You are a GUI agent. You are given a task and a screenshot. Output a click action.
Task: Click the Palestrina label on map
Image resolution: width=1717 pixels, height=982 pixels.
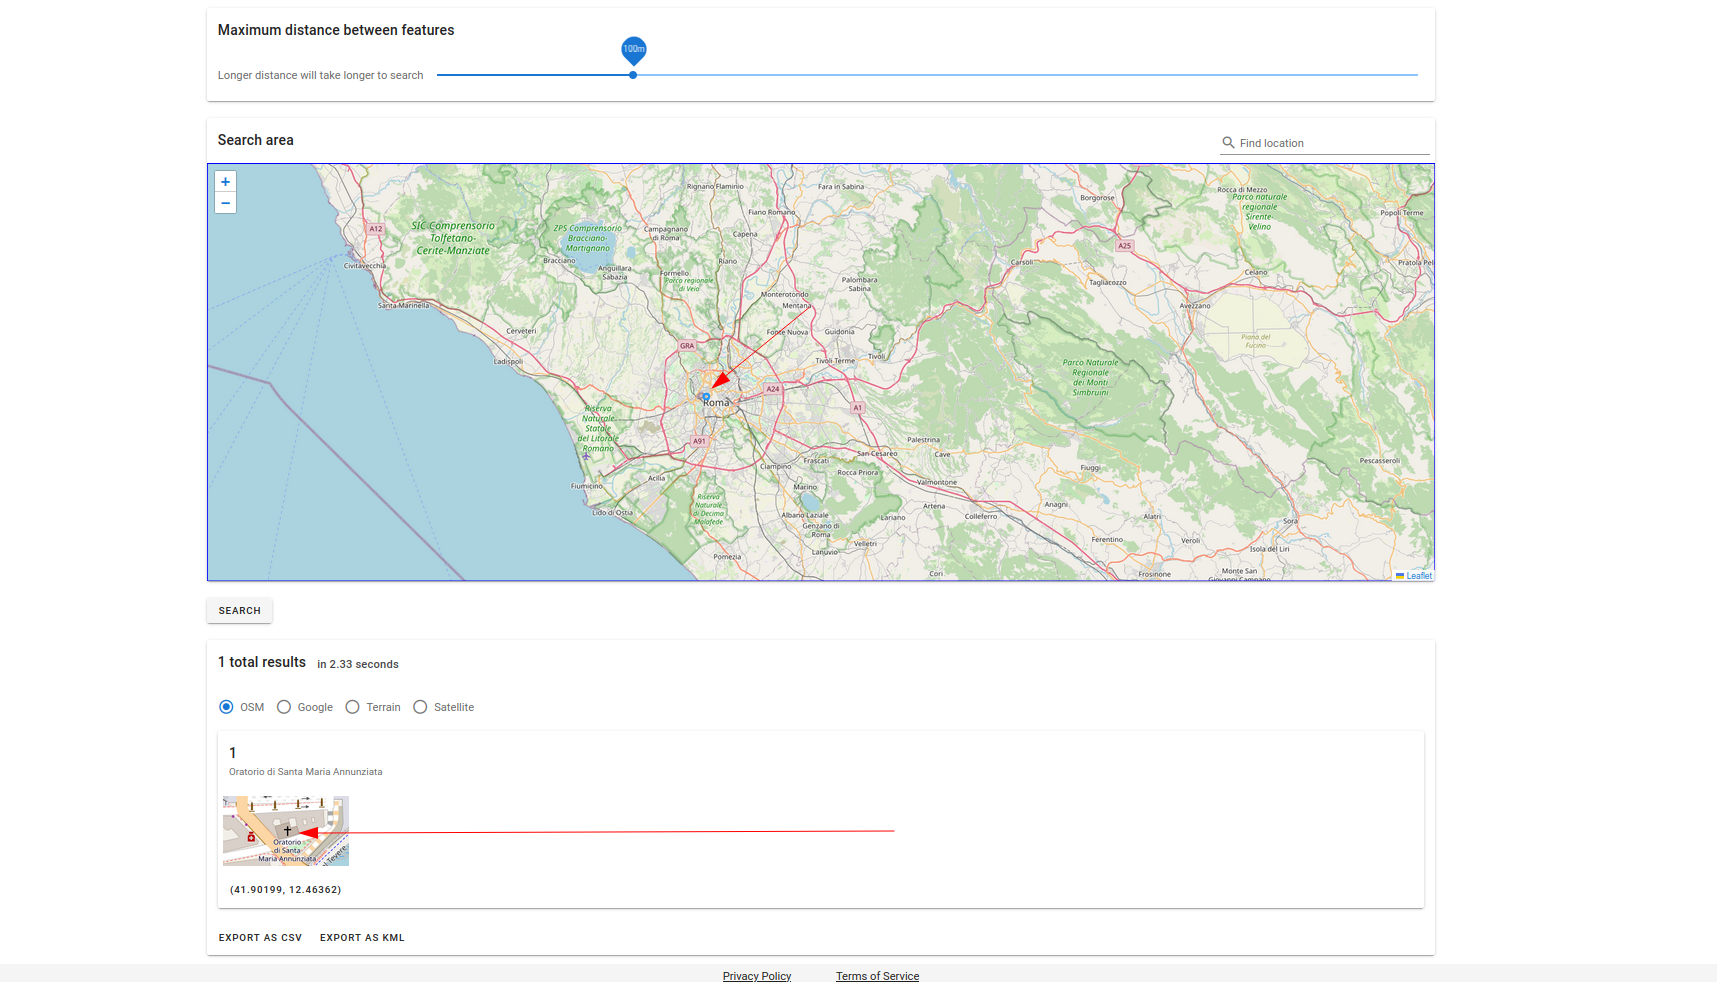click(923, 440)
